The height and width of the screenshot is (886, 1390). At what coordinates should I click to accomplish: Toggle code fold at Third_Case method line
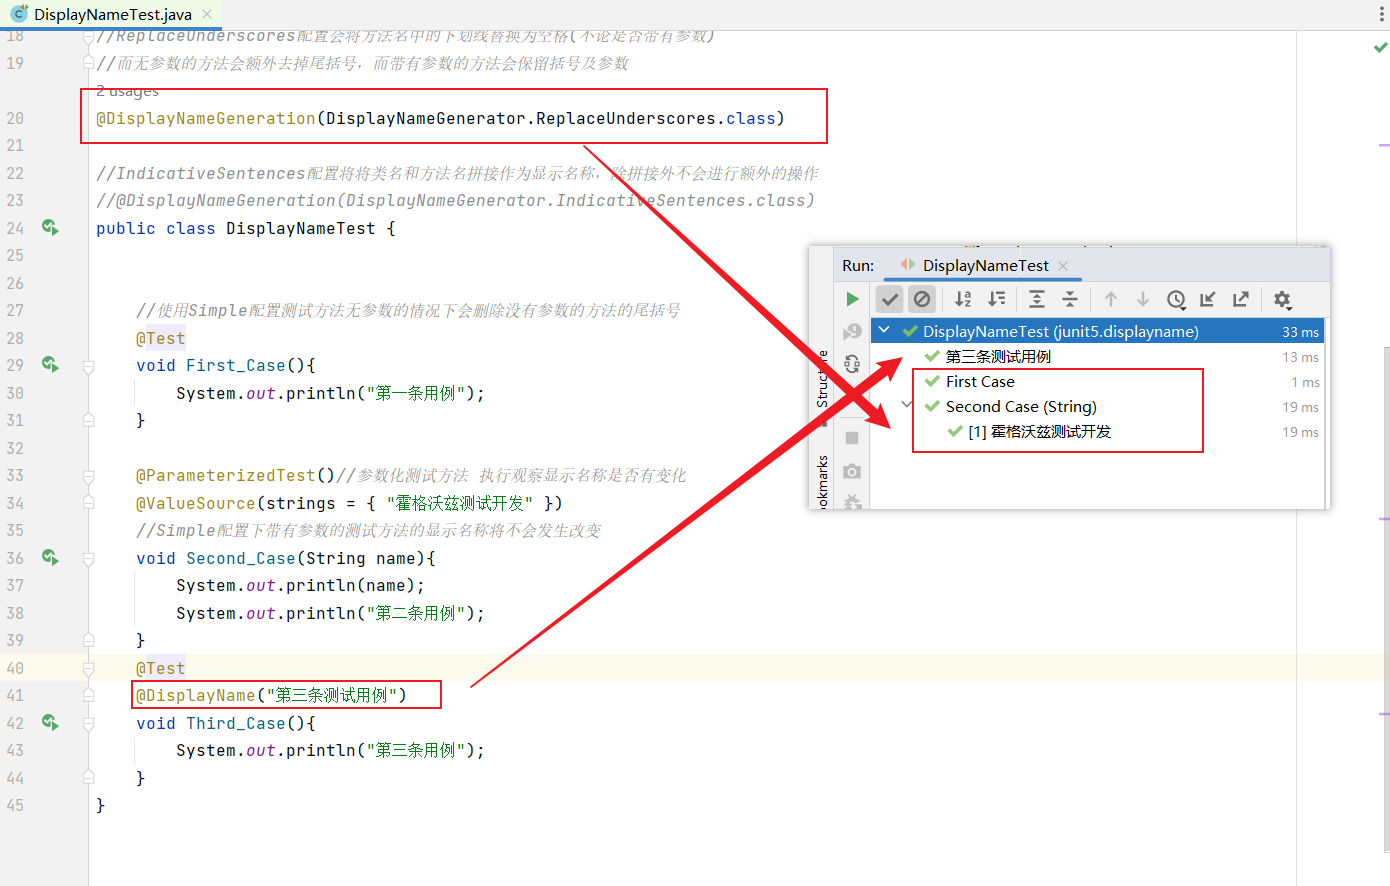click(88, 723)
